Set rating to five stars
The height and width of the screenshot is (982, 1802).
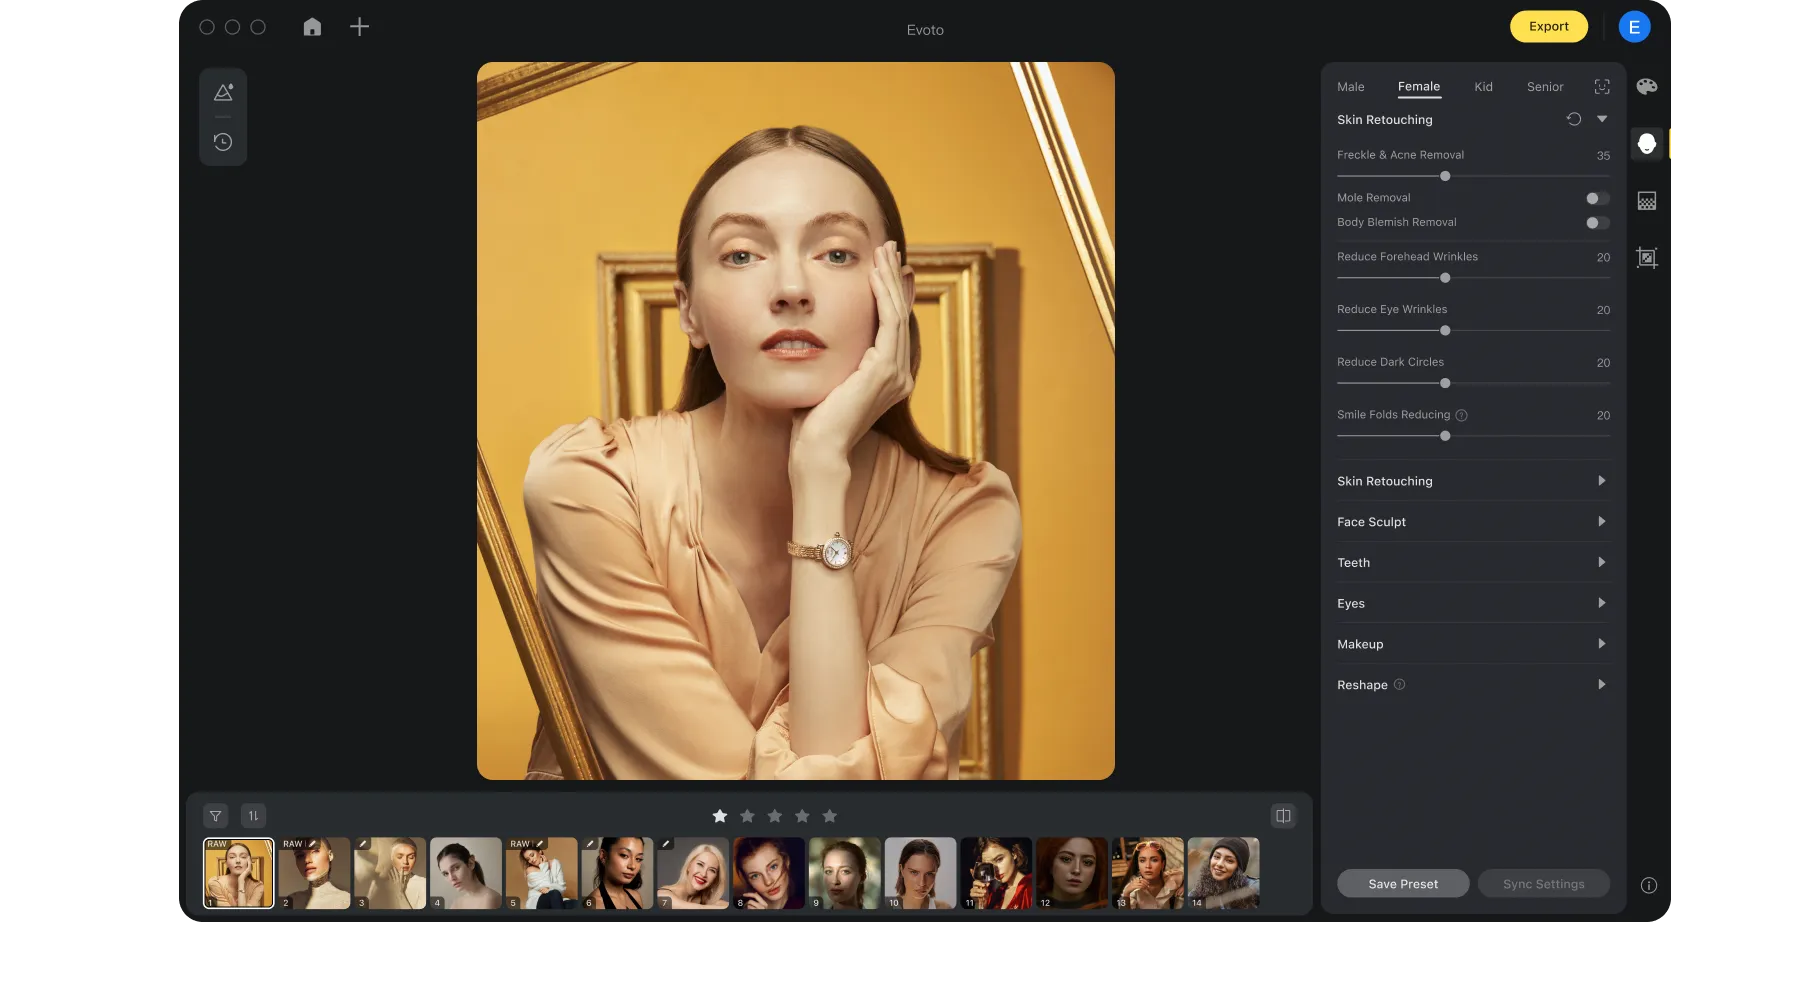click(x=830, y=816)
